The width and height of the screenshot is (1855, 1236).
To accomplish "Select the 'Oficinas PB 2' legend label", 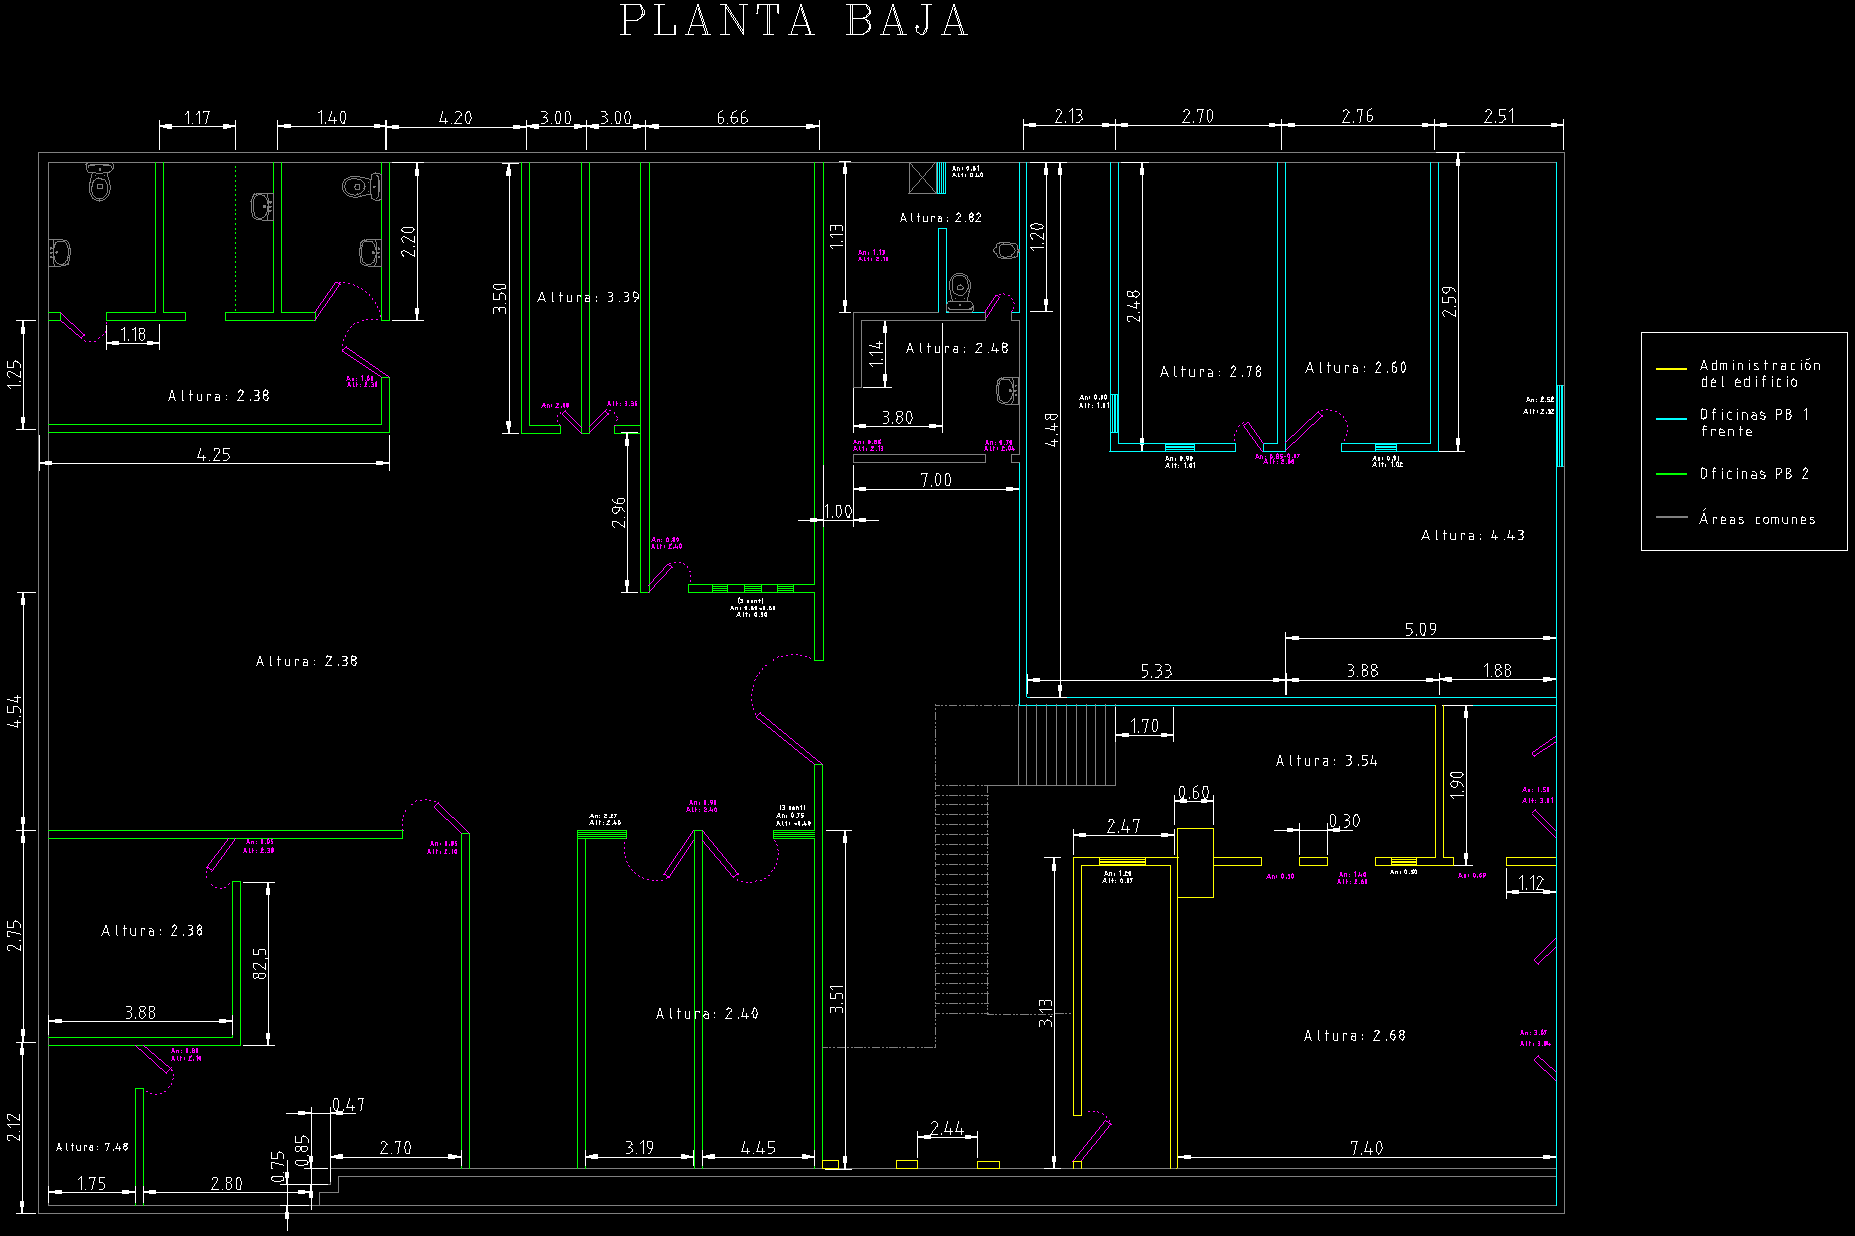I will click(1754, 473).
